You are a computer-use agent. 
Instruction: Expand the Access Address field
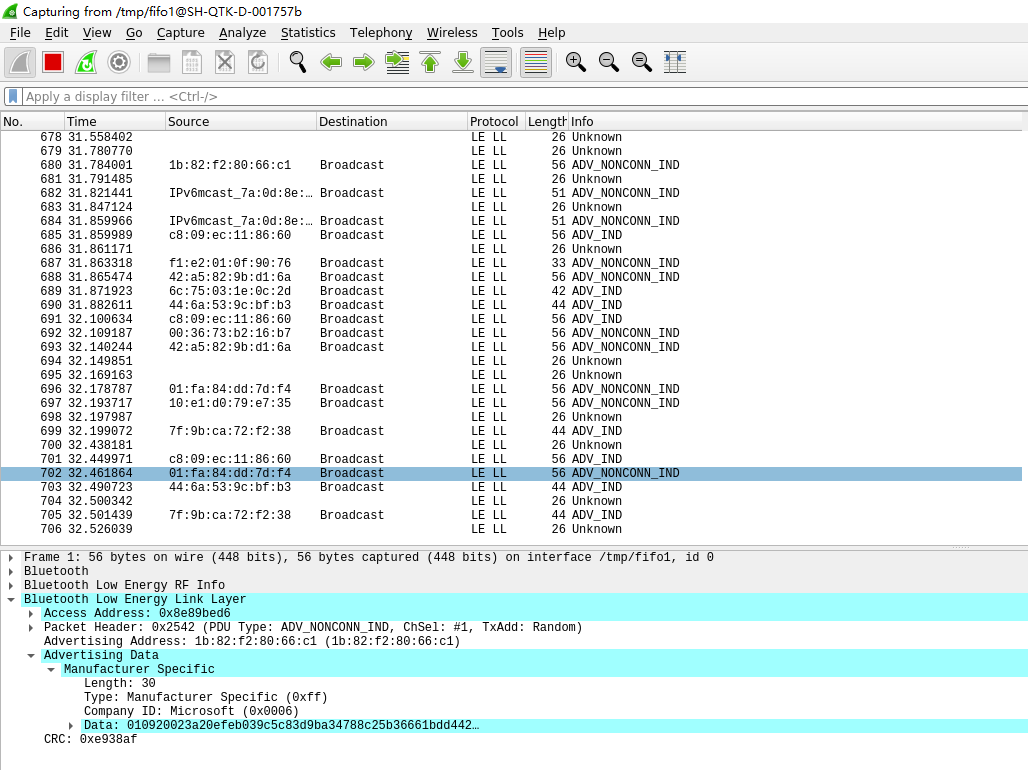click(x=31, y=613)
